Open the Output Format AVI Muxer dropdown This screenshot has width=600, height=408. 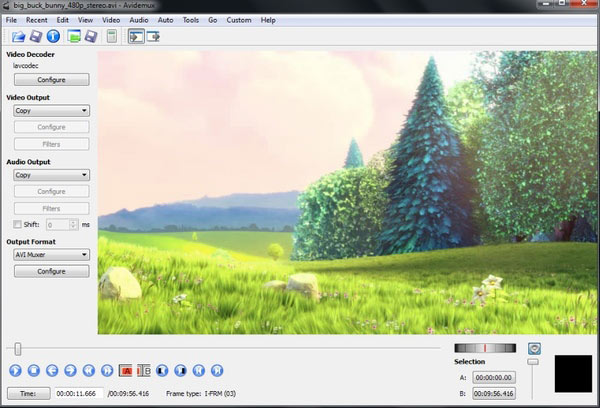click(52, 255)
